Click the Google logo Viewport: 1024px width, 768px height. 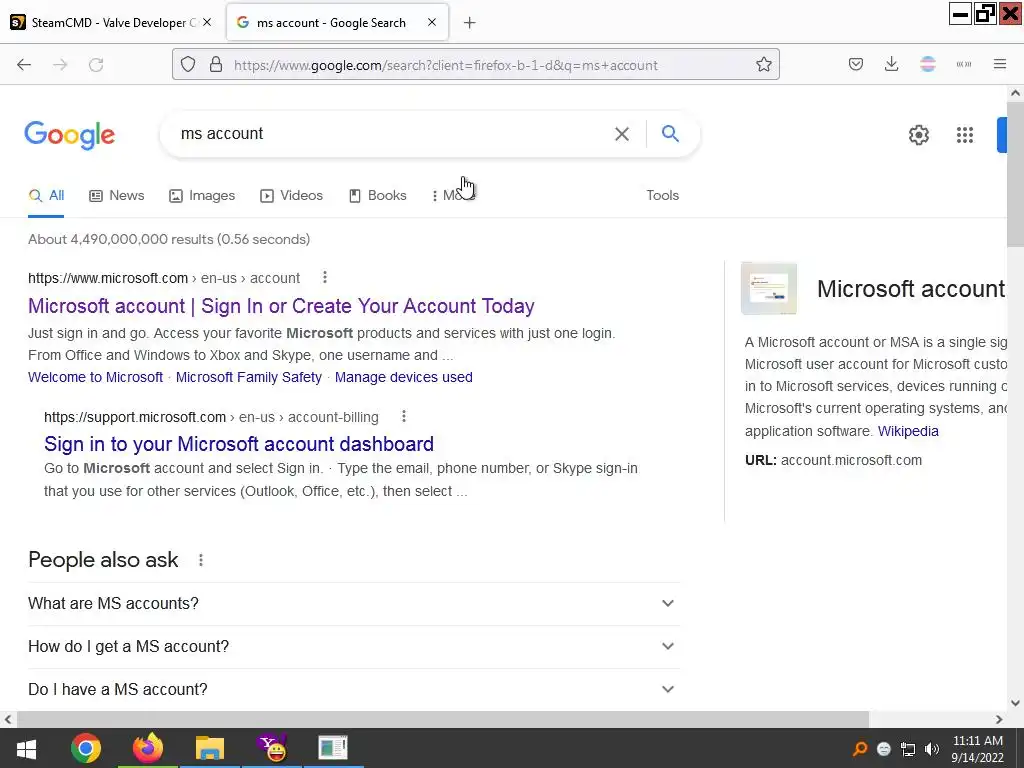pyautogui.click(x=70, y=135)
